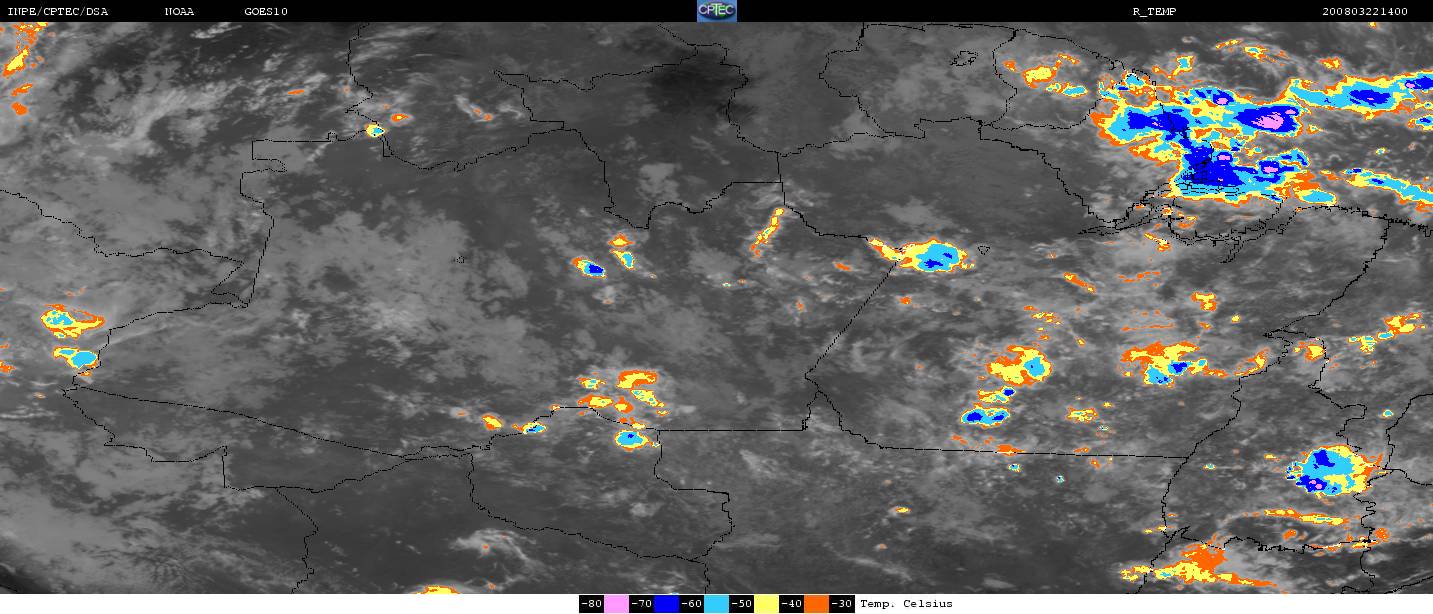This screenshot has width=1433, height=614.
Task: Click the Temp. Celsius legend caption
Action: (x=906, y=604)
